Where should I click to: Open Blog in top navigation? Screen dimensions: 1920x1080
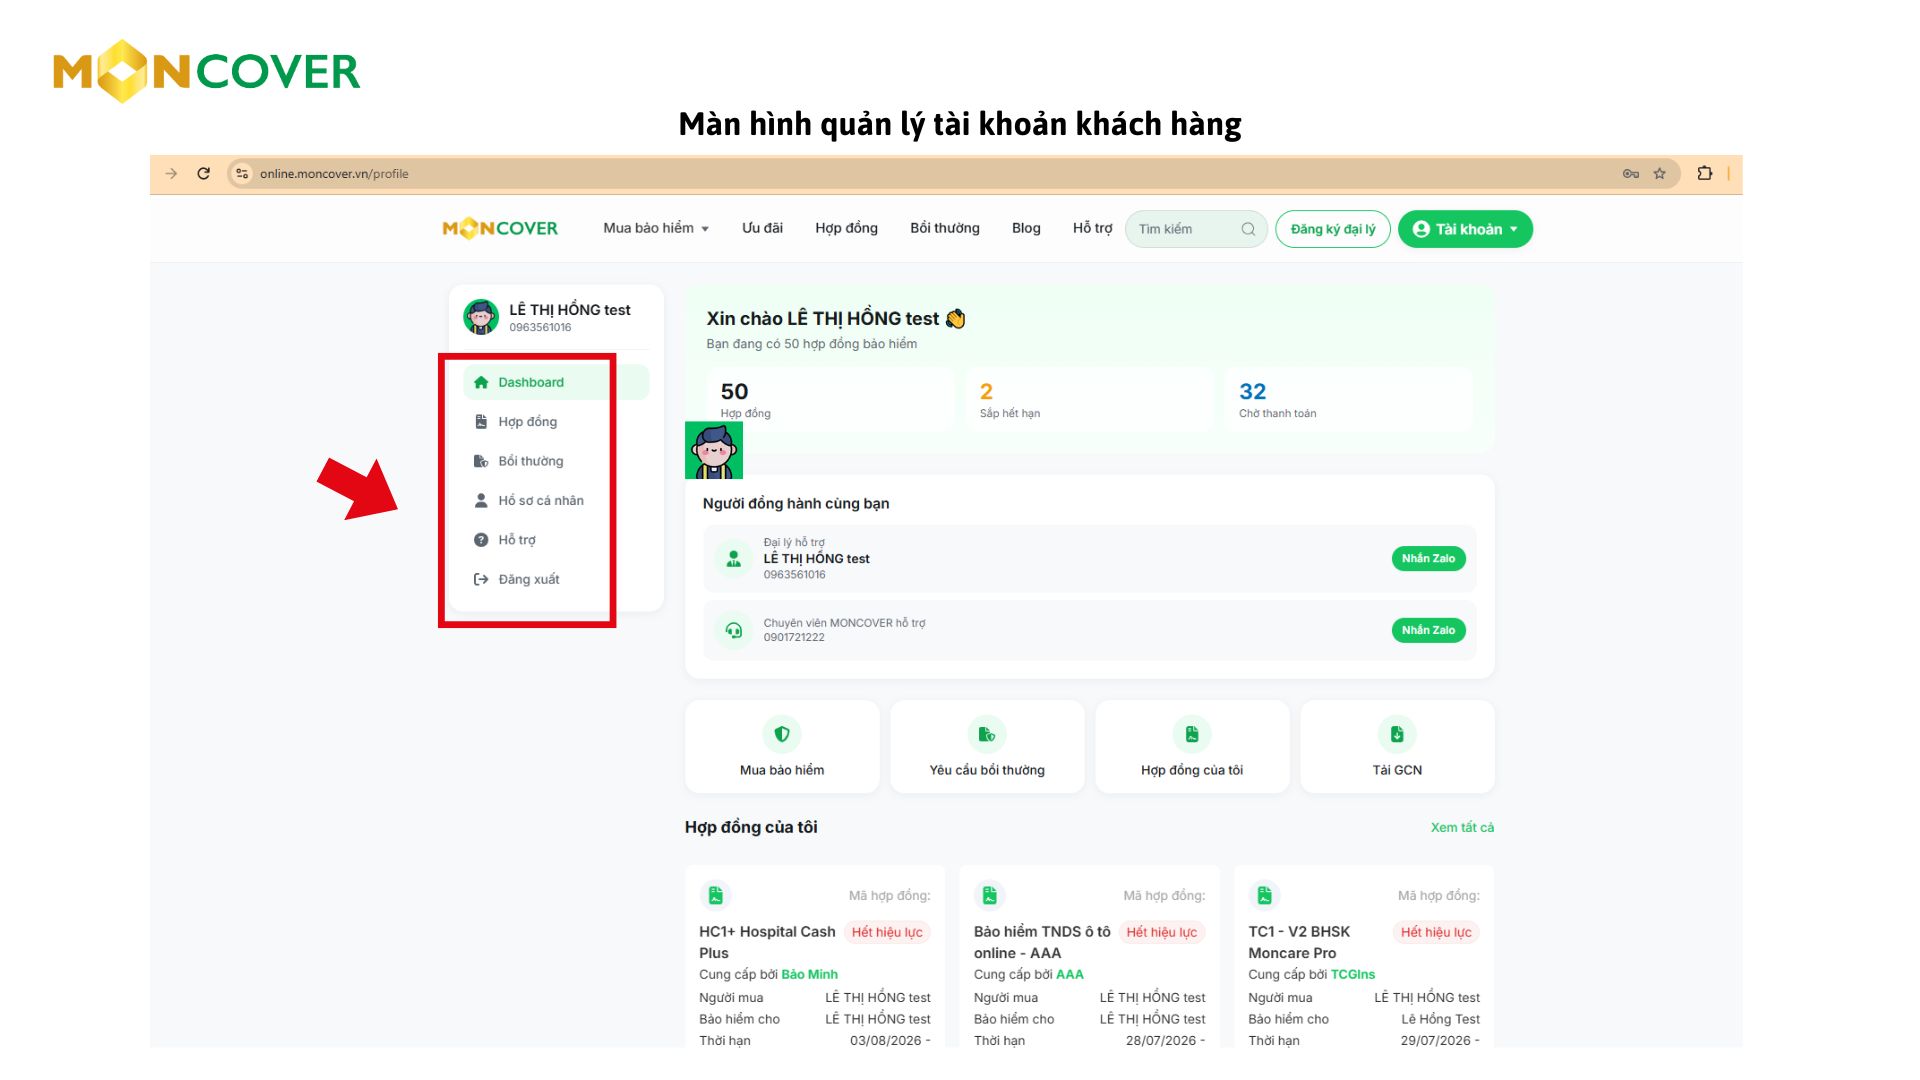click(x=1026, y=228)
